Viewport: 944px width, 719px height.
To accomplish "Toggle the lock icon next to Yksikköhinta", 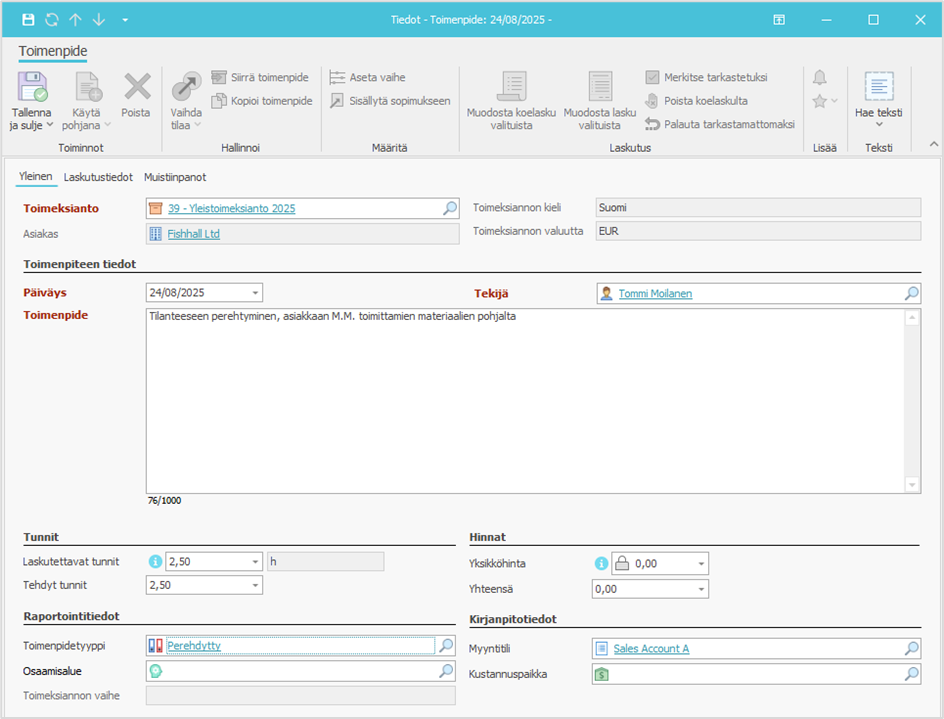I will click(621, 563).
